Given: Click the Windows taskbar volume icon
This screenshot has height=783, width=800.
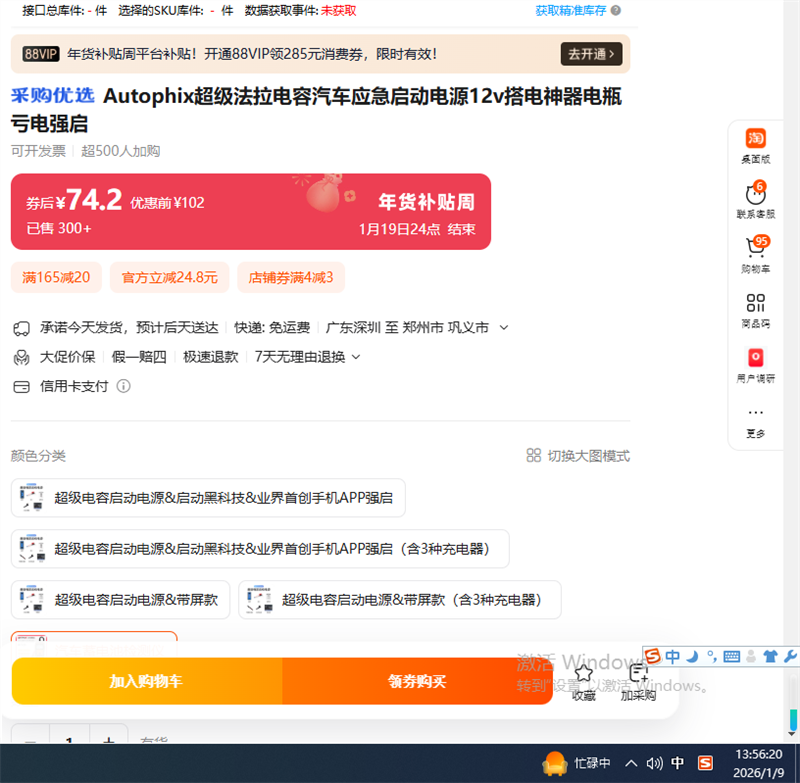Looking at the screenshot, I should coord(655,763).
